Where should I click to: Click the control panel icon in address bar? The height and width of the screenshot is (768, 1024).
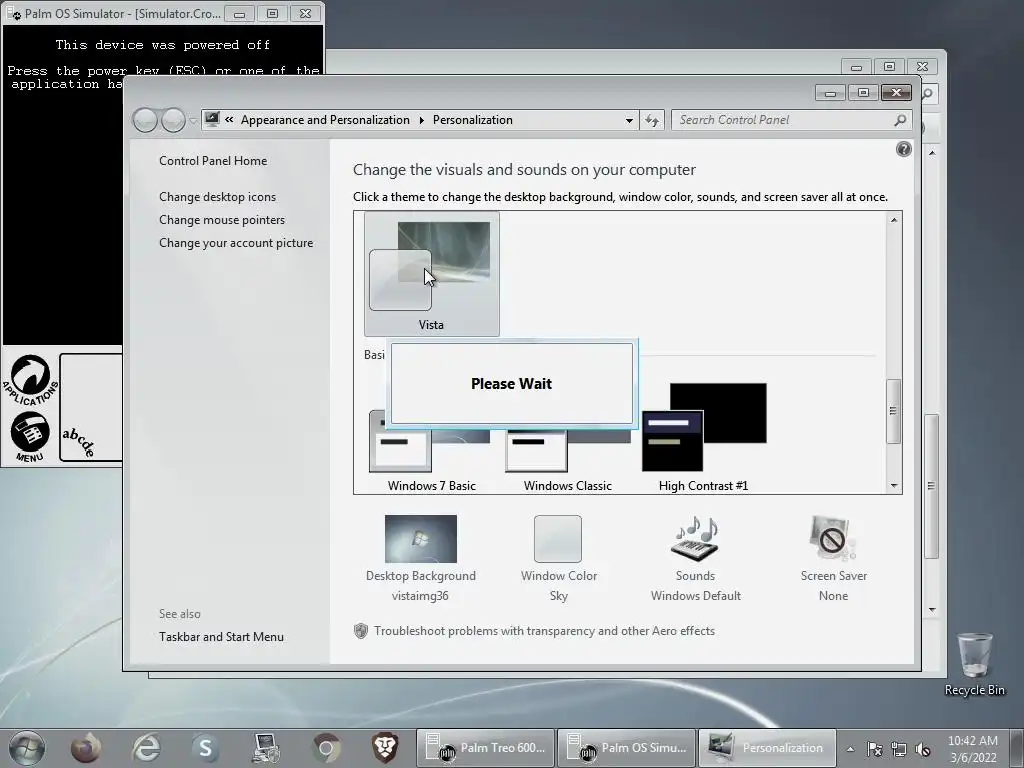[212, 120]
